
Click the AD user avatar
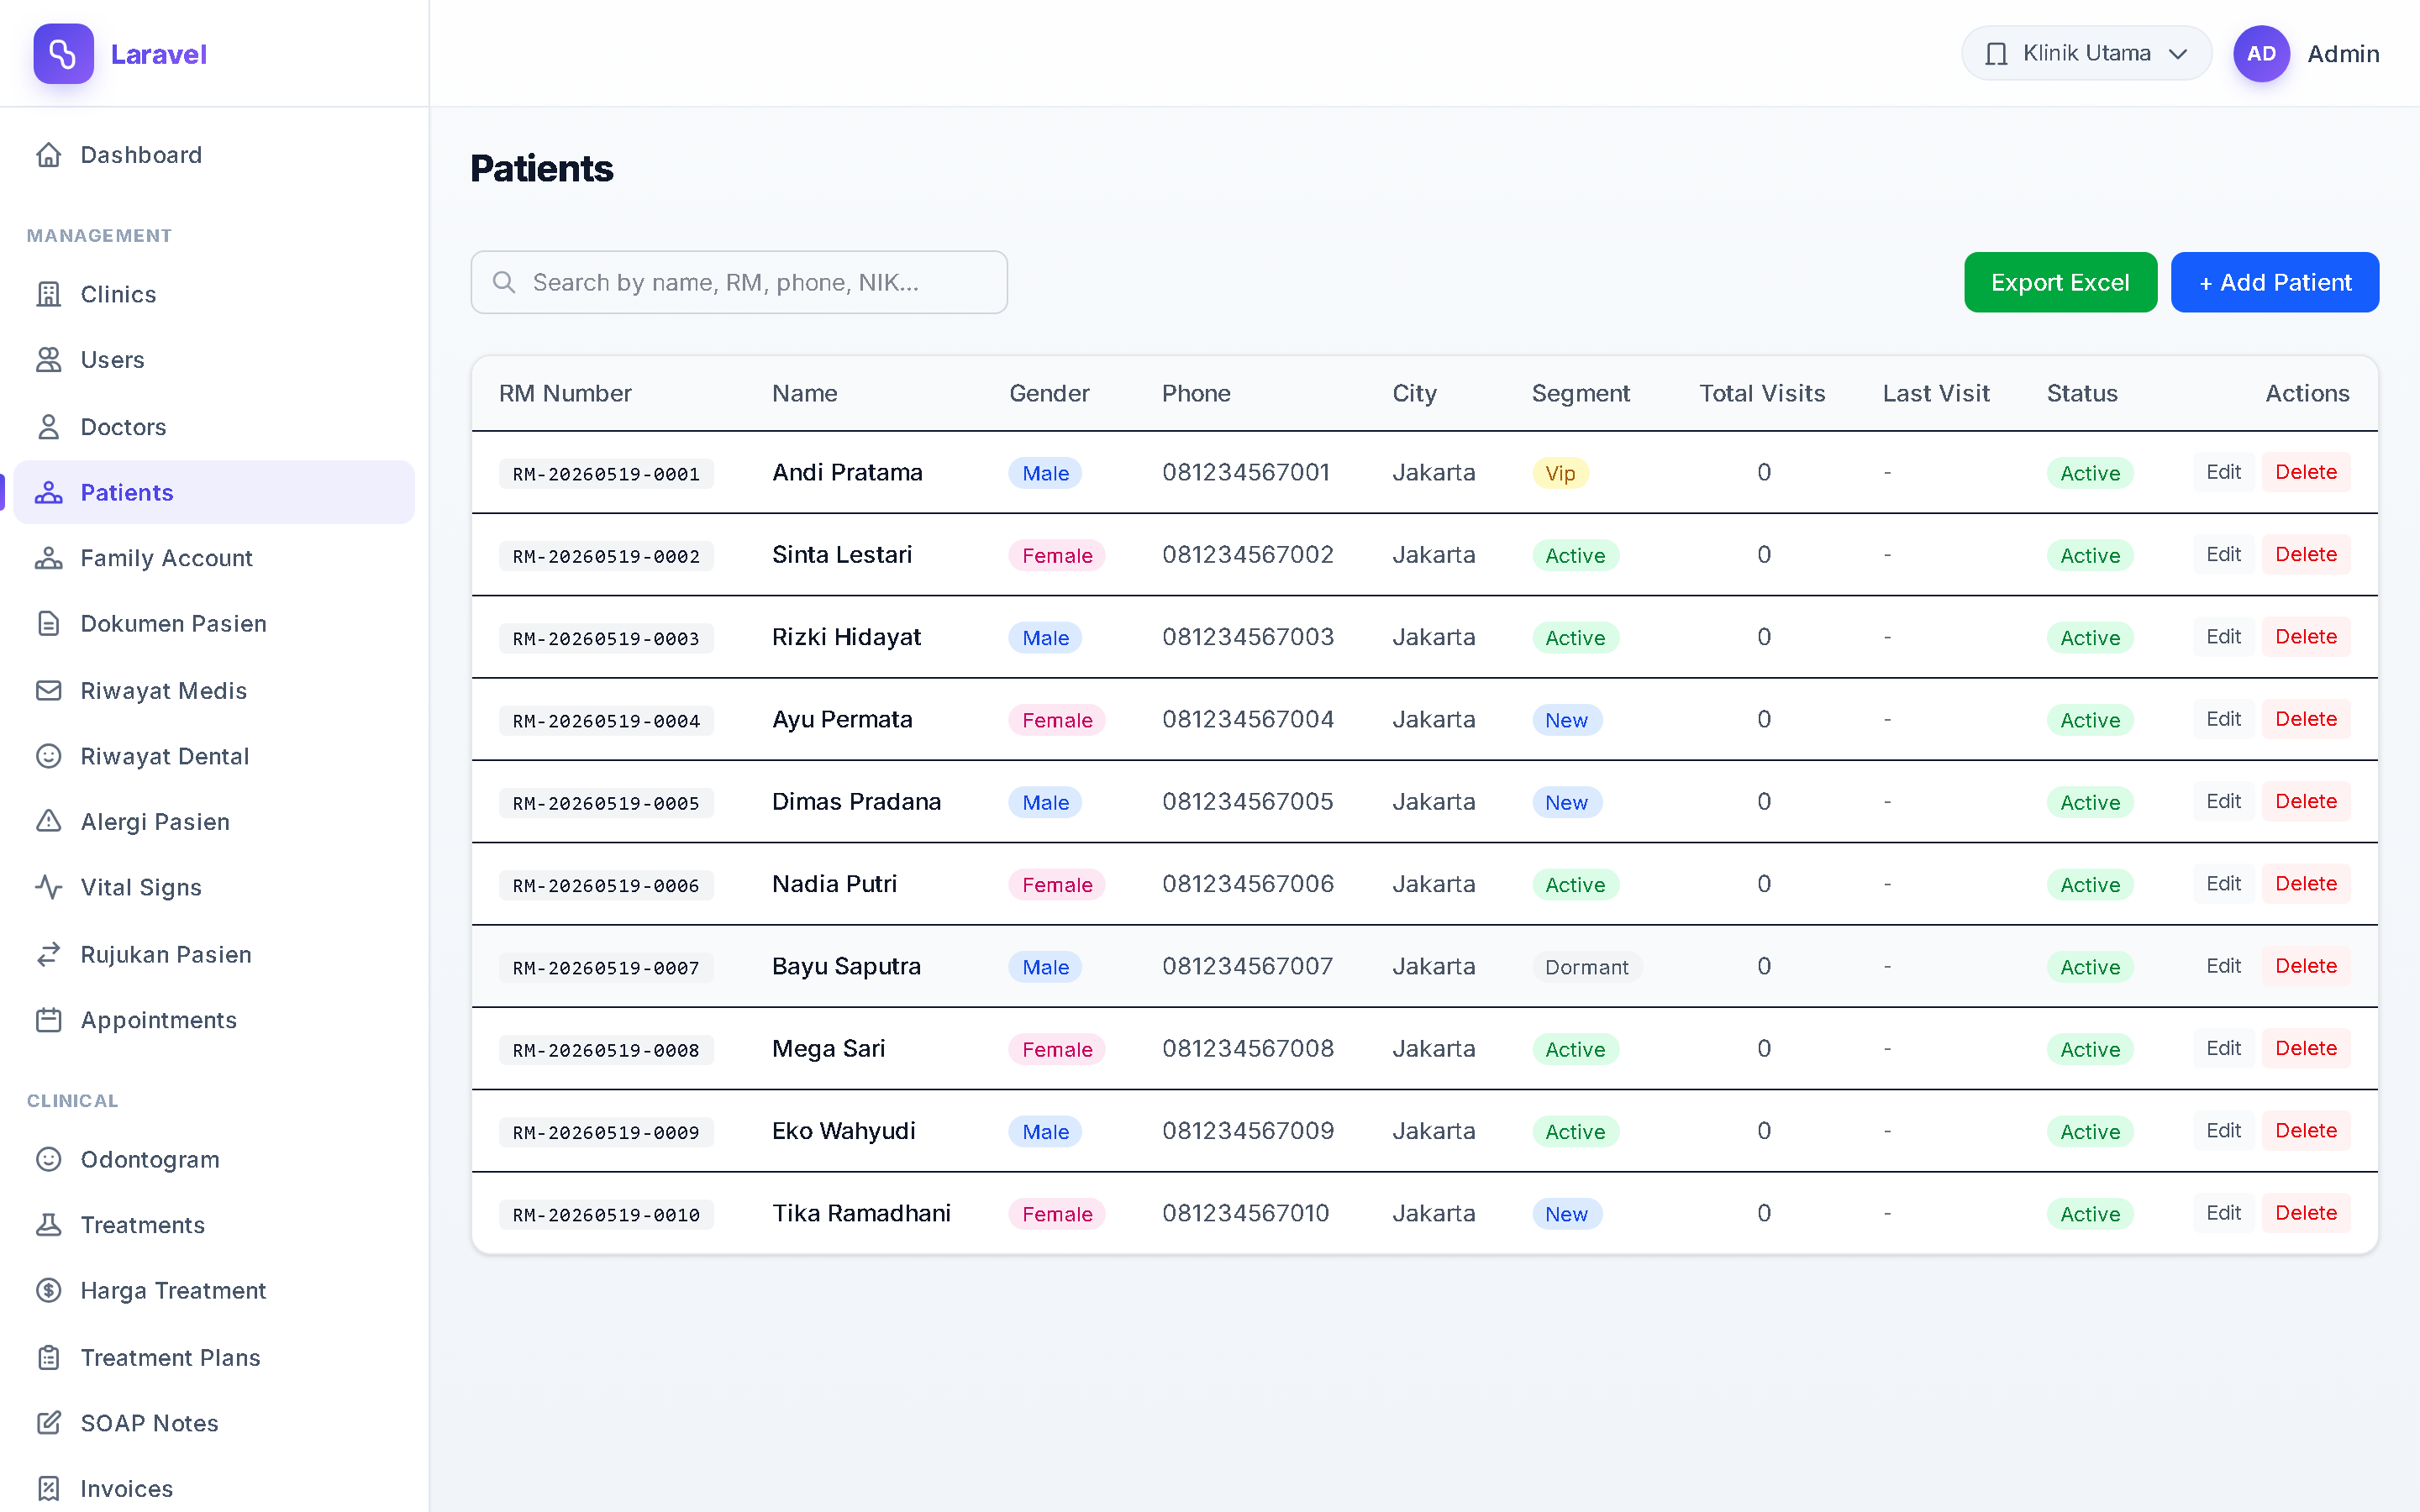(2261, 54)
